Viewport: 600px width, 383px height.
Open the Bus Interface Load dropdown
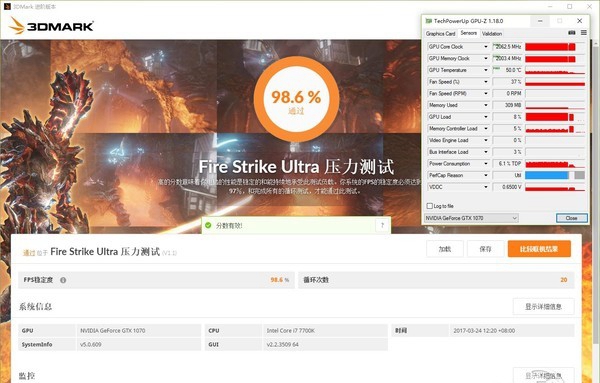tap(486, 152)
